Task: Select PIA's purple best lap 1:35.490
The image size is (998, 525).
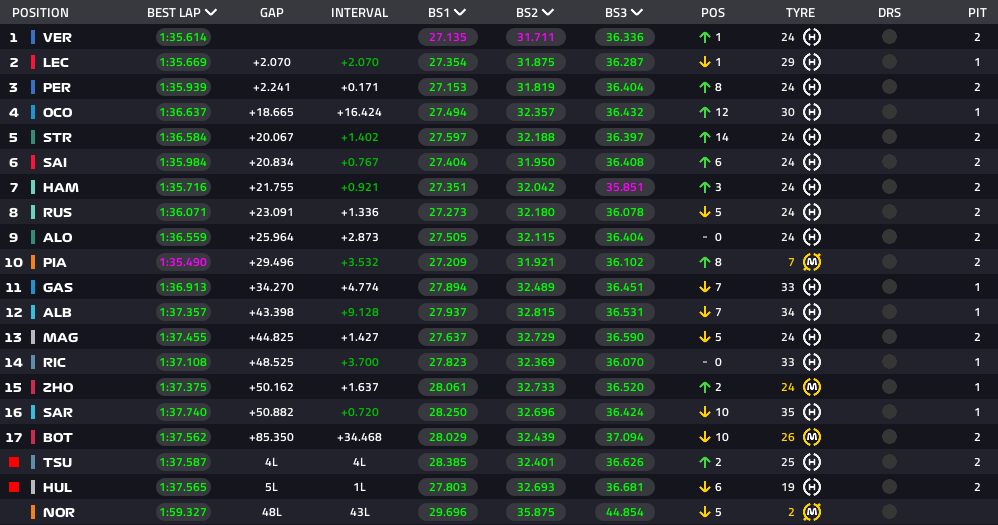Action: 182,262
